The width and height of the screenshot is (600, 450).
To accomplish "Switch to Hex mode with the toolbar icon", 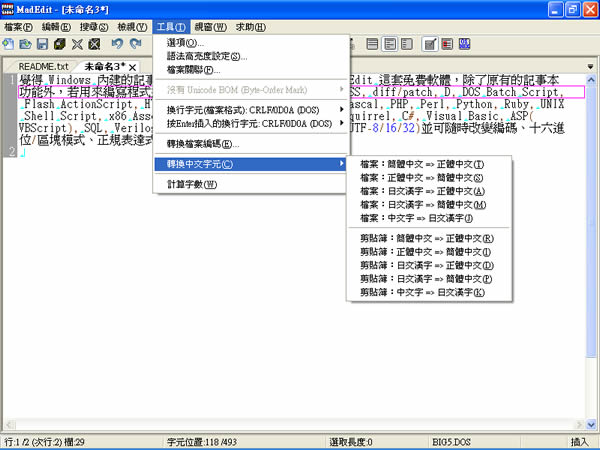I will pyautogui.click(x=467, y=45).
